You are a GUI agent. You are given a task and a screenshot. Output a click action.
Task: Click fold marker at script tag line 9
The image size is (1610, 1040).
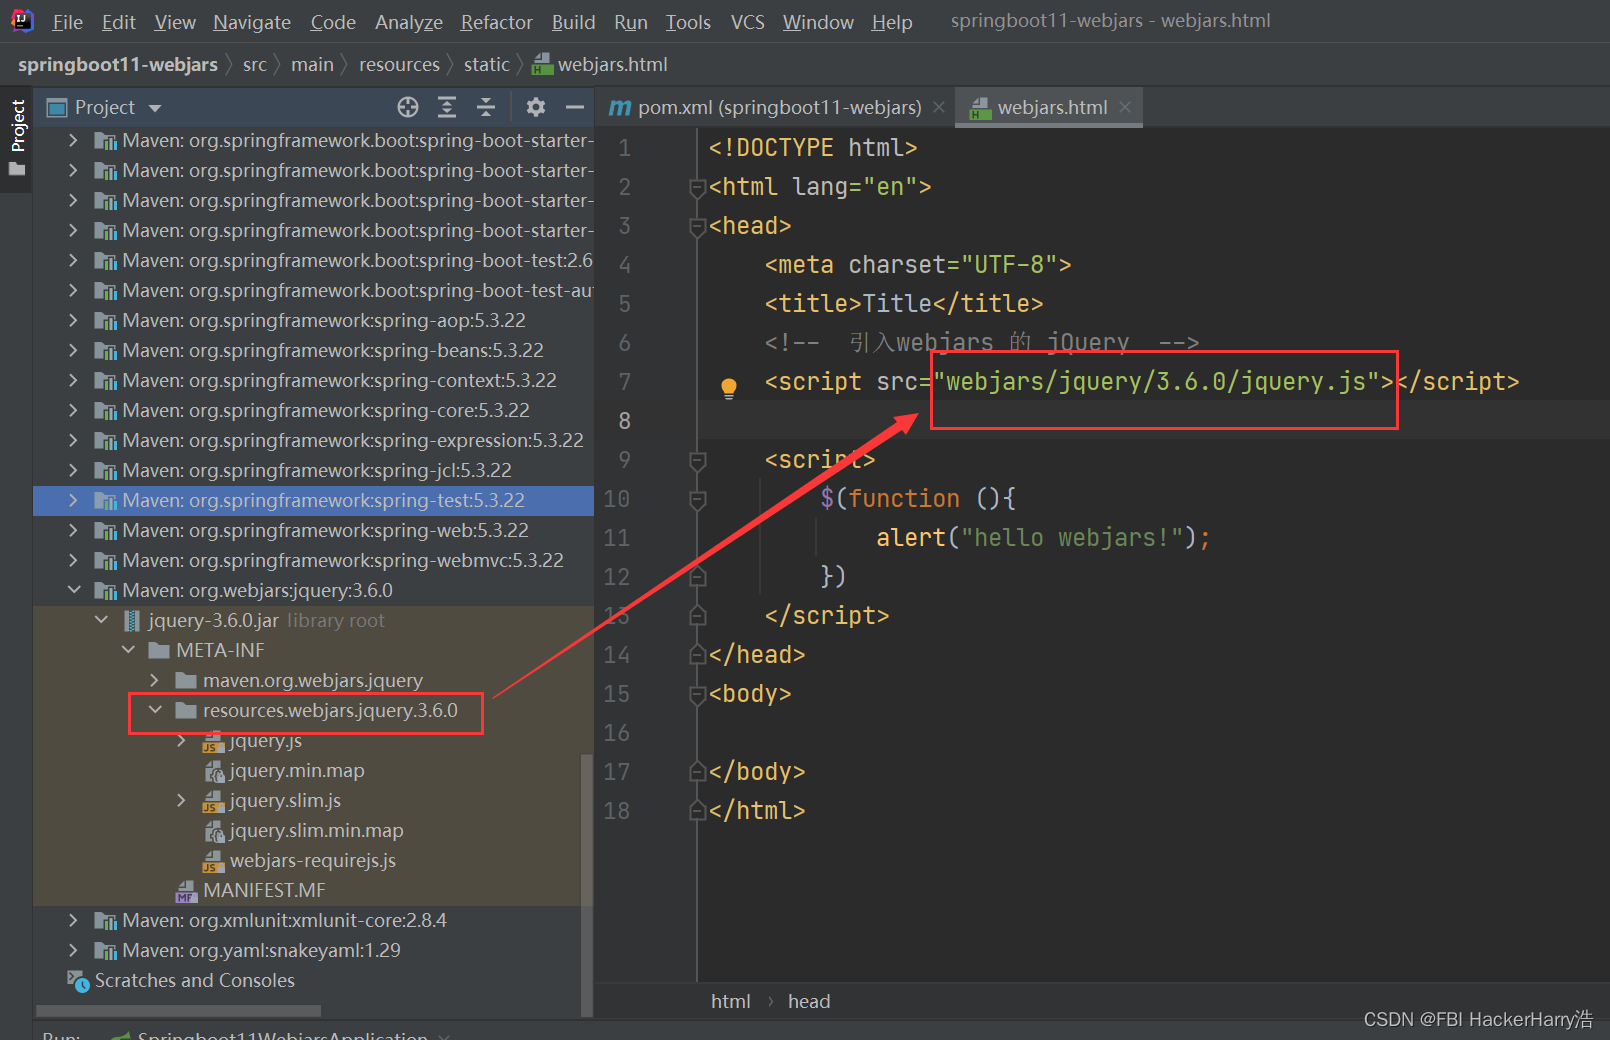pos(697,460)
